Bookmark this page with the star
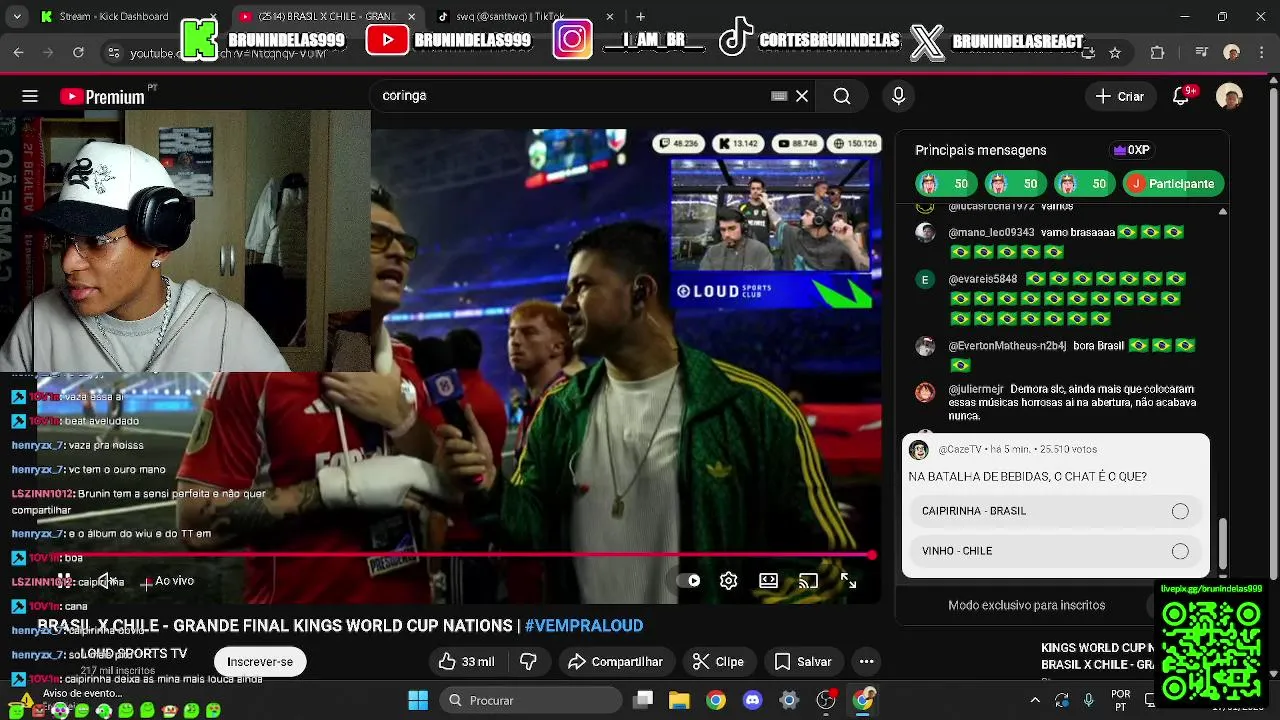This screenshot has width=1280, height=720. click(1115, 53)
